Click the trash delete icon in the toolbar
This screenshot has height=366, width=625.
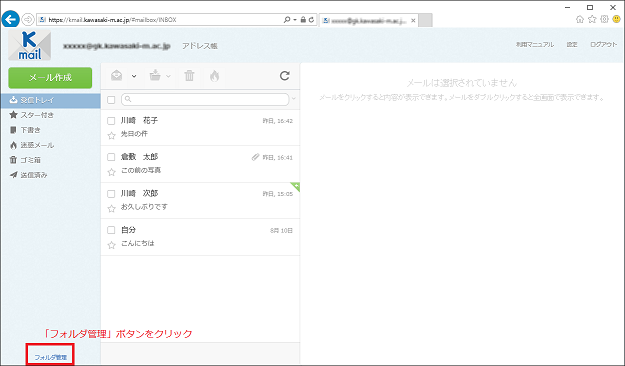(189, 75)
